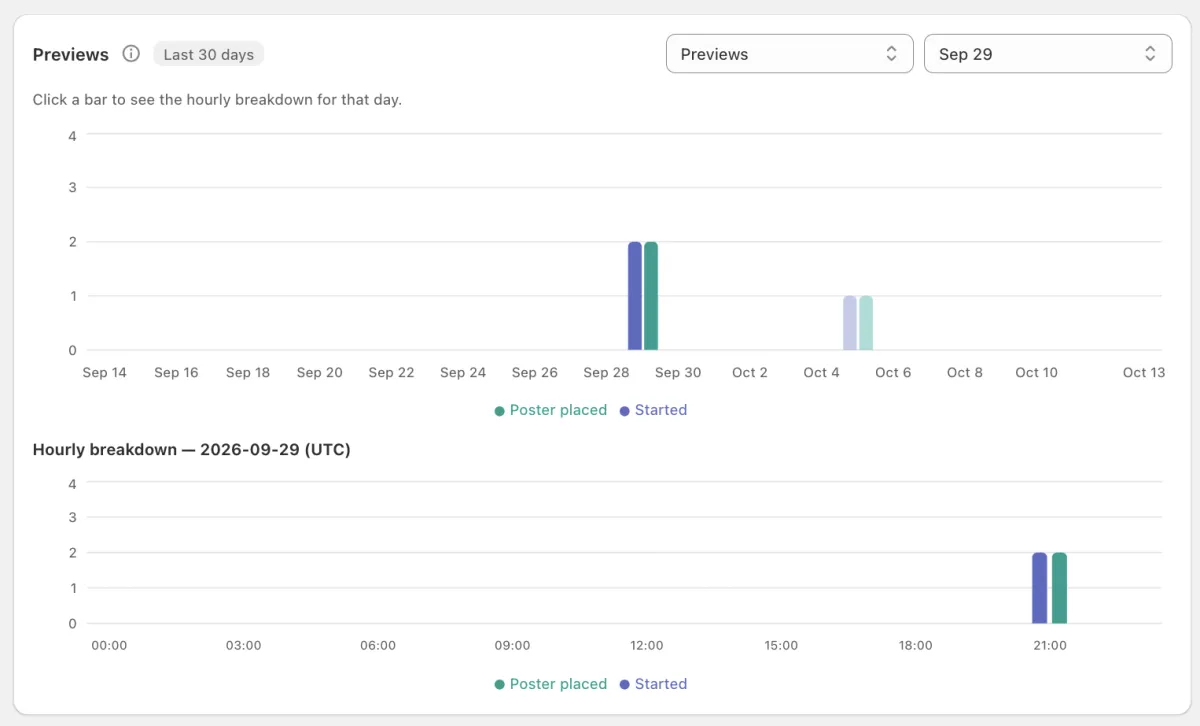The width and height of the screenshot is (1200, 726).
Task: Click the Sep 30 axis label
Action: coord(678,372)
